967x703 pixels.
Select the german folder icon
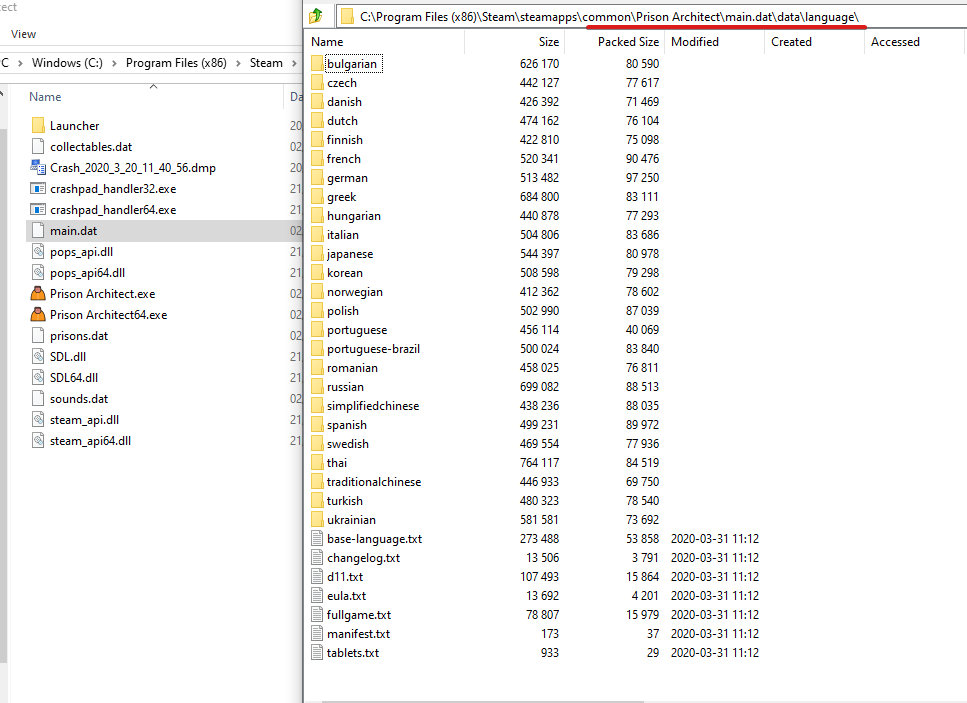(317, 178)
